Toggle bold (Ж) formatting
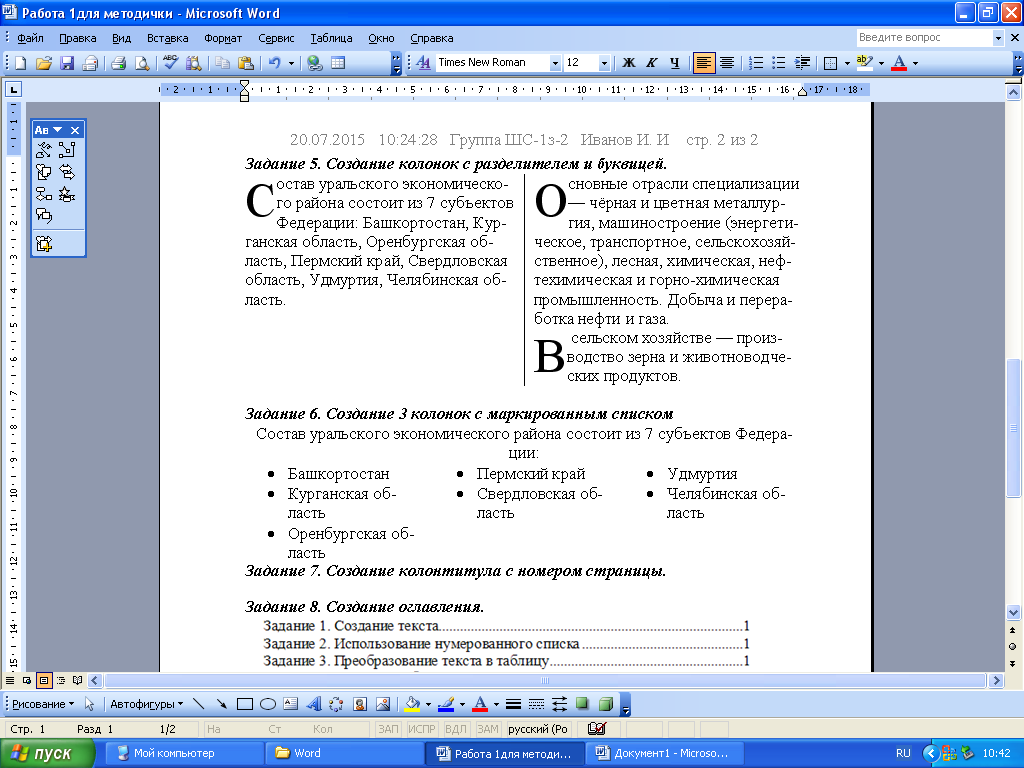 point(629,63)
